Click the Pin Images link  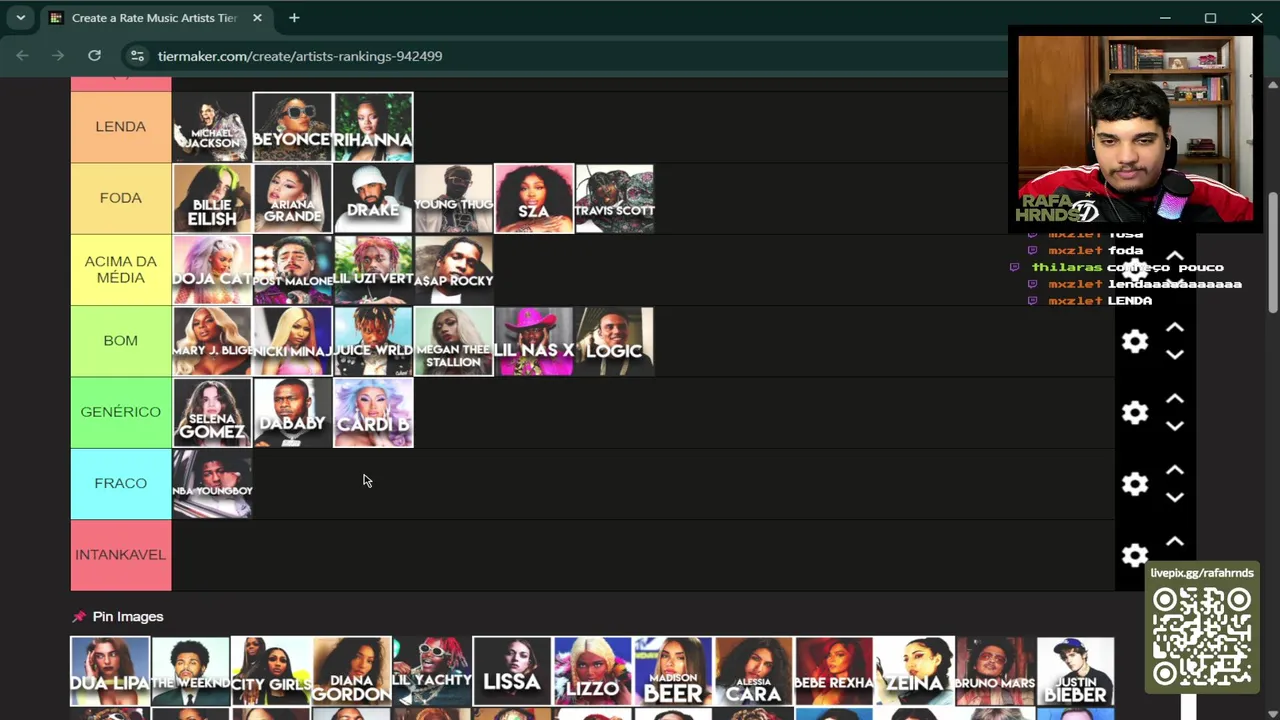(x=118, y=617)
